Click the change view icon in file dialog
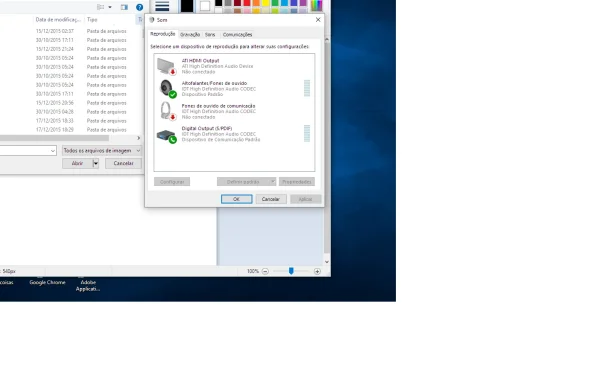This screenshot has width=615, height=384. 101,7
